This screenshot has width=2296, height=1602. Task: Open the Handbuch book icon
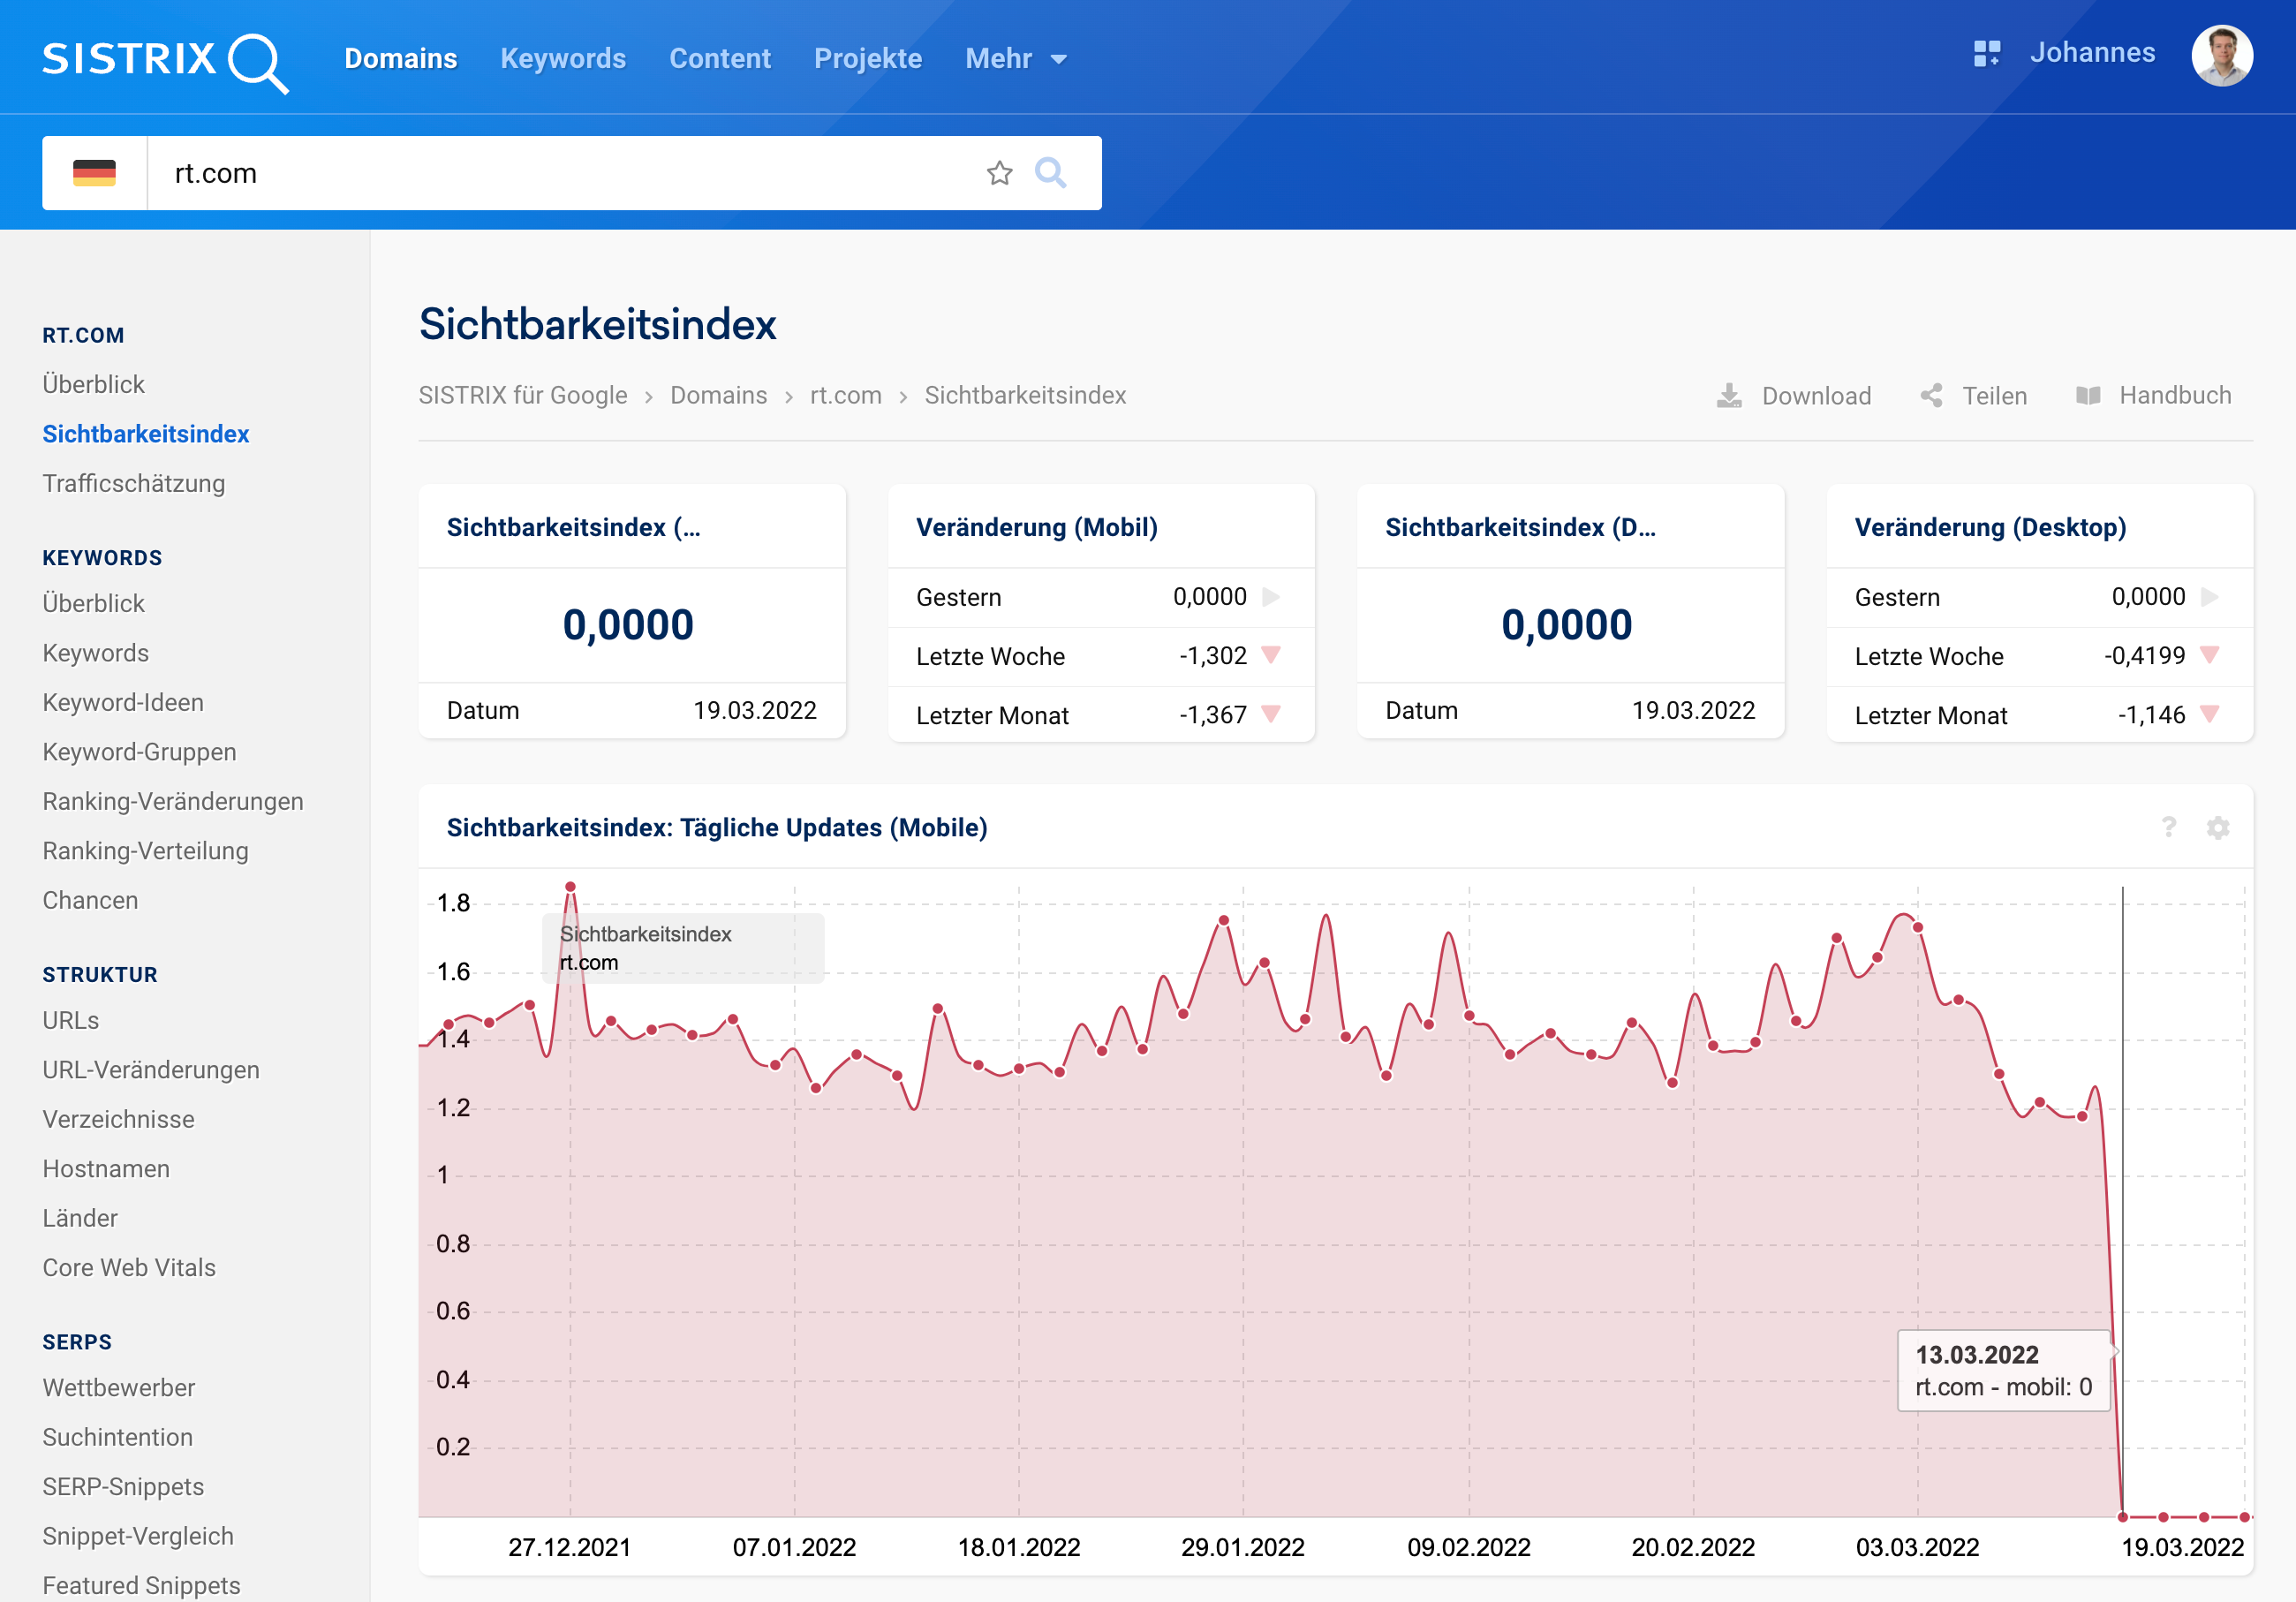tap(2088, 396)
